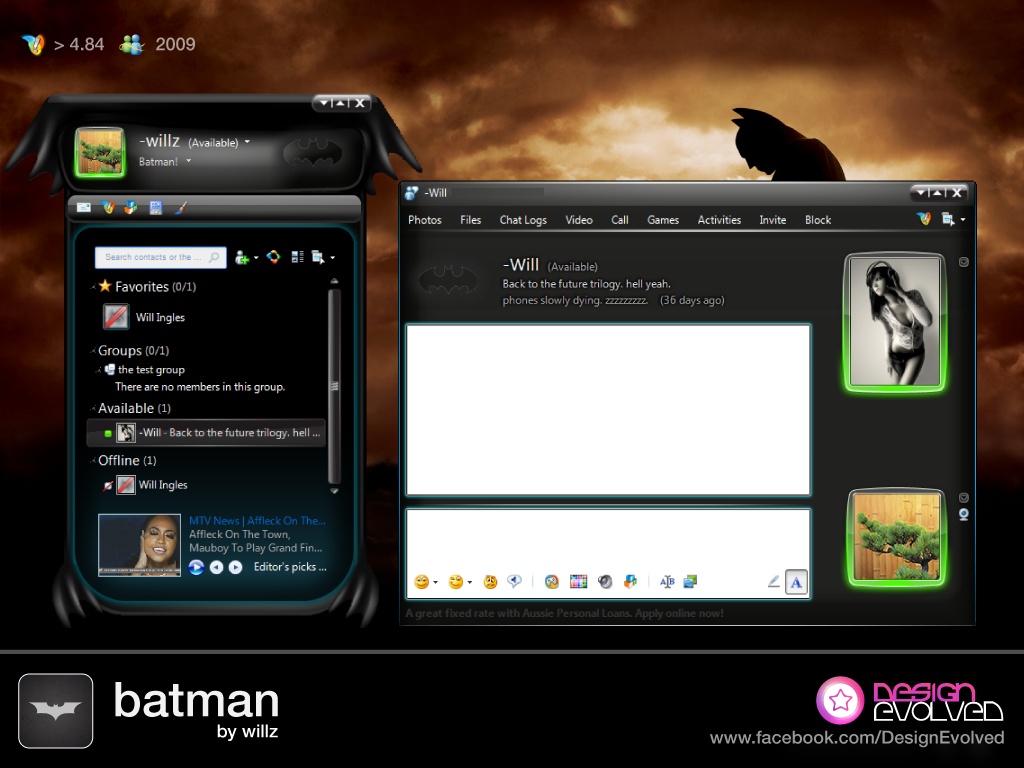Click the contact list scrollbar

point(334,385)
